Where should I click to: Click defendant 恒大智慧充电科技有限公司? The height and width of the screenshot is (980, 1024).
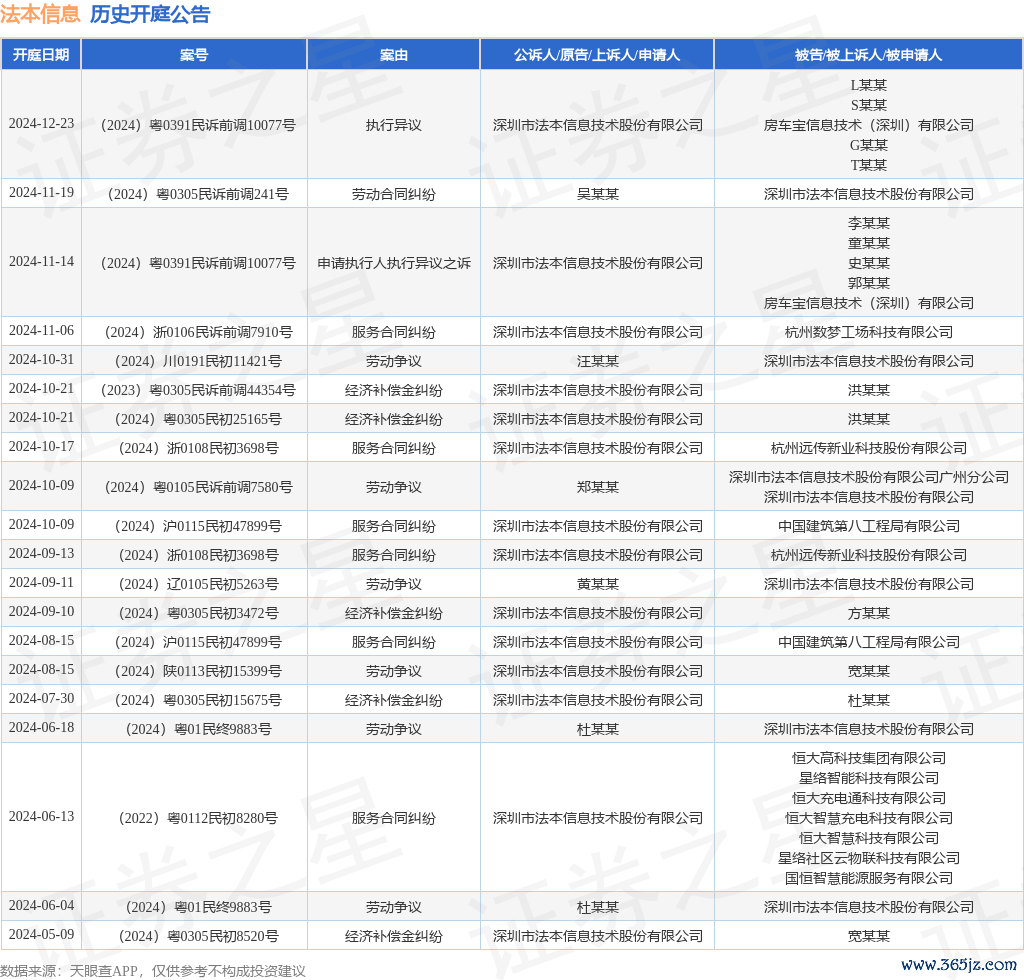coord(869,818)
